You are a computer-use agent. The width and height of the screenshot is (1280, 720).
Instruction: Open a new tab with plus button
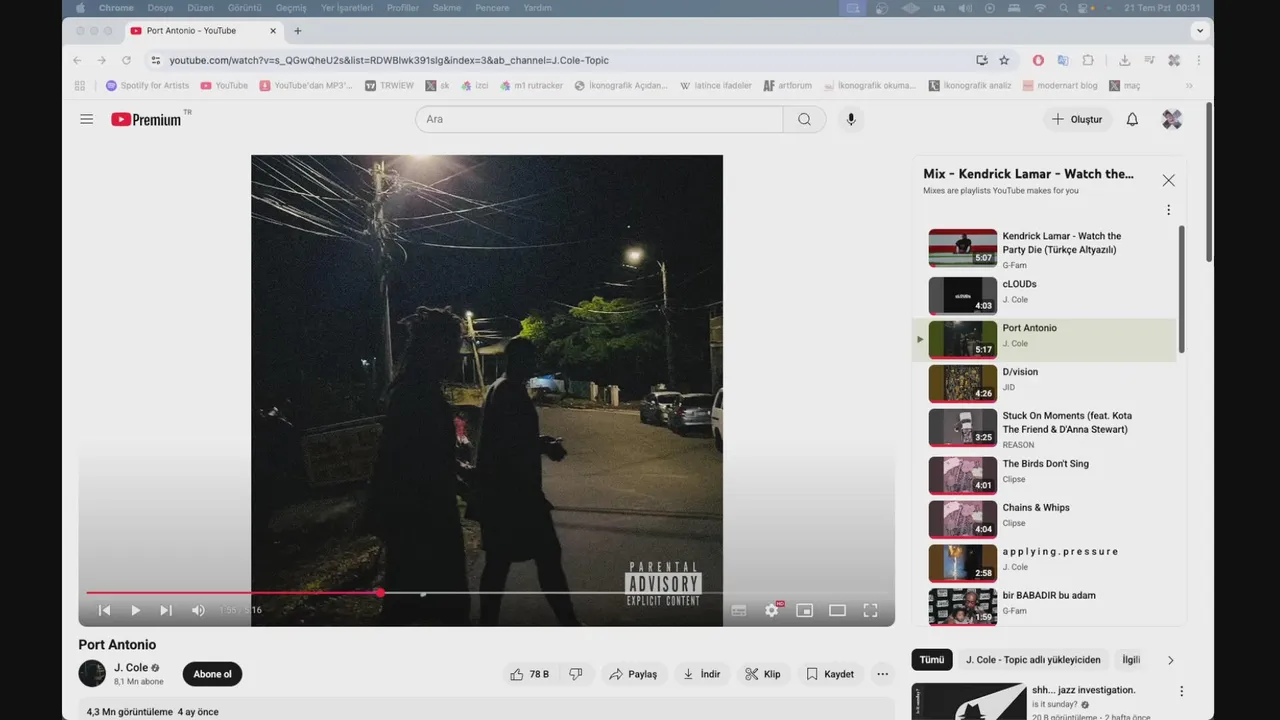[297, 31]
